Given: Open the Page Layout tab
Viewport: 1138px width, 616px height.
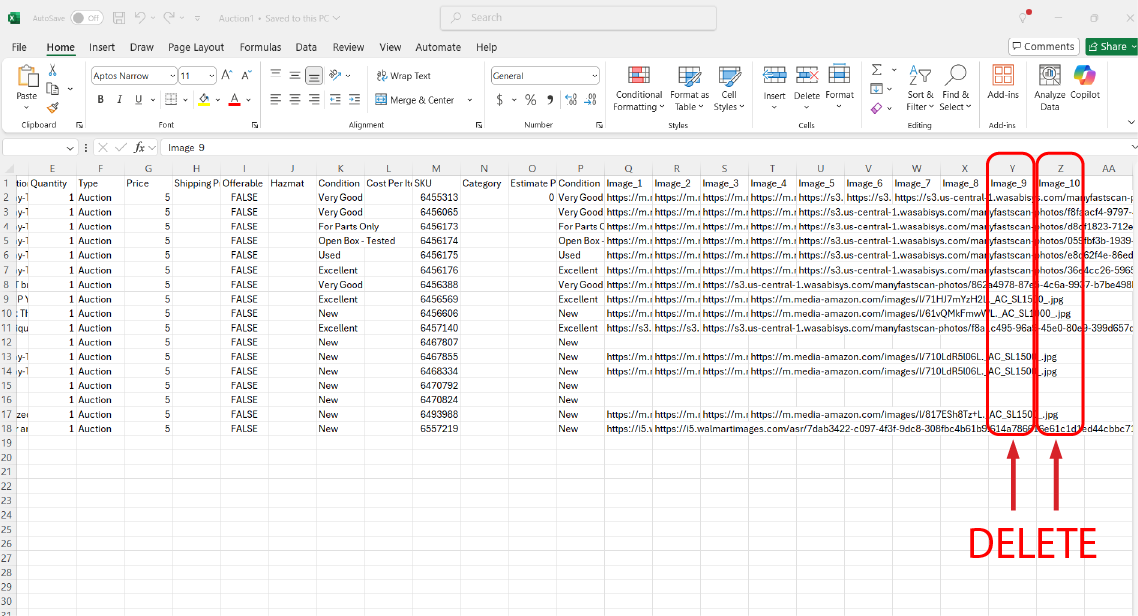Looking at the screenshot, I should click(196, 47).
